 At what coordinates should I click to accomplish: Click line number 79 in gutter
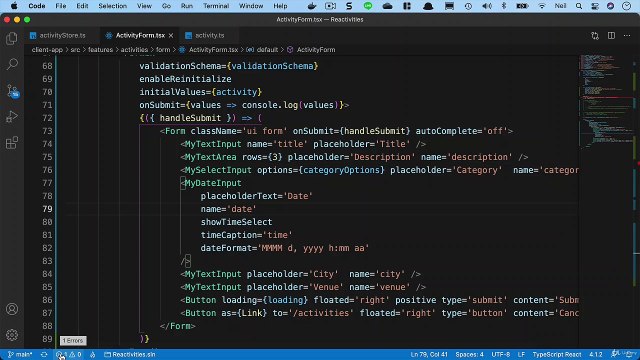(47, 209)
